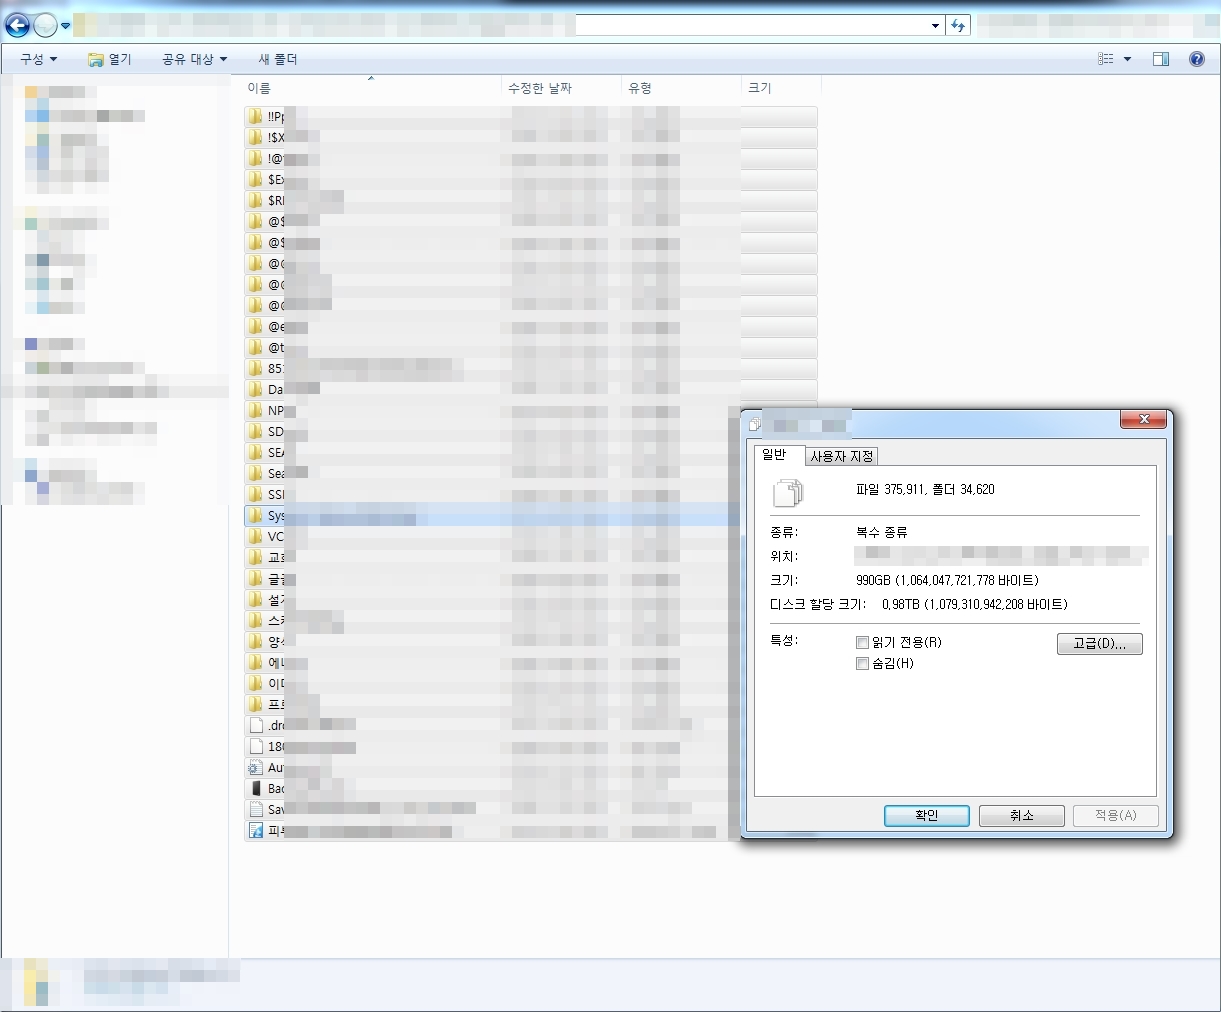Click the forward navigation arrow button
The image size is (1221, 1012).
point(45,25)
